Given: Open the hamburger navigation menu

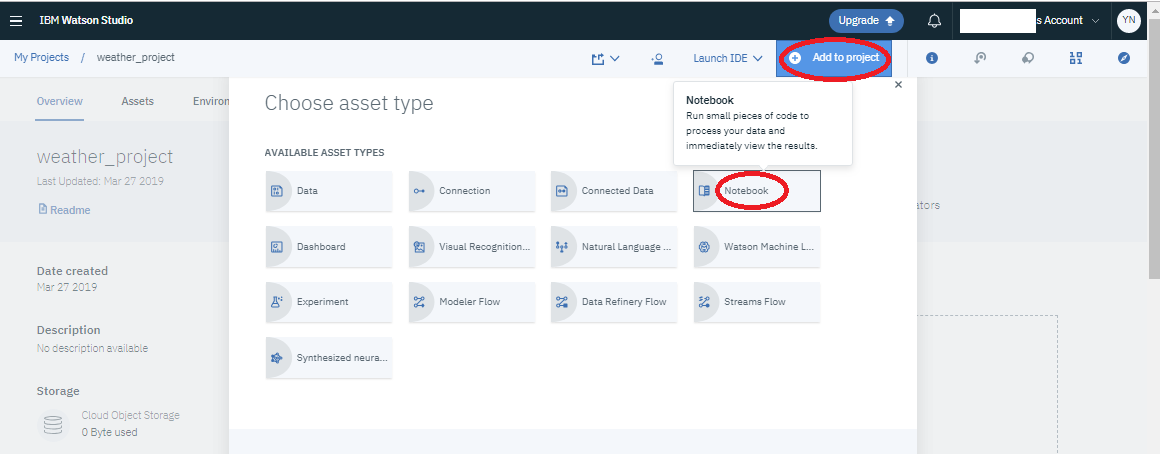Looking at the screenshot, I should pyautogui.click(x=16, y=21).
